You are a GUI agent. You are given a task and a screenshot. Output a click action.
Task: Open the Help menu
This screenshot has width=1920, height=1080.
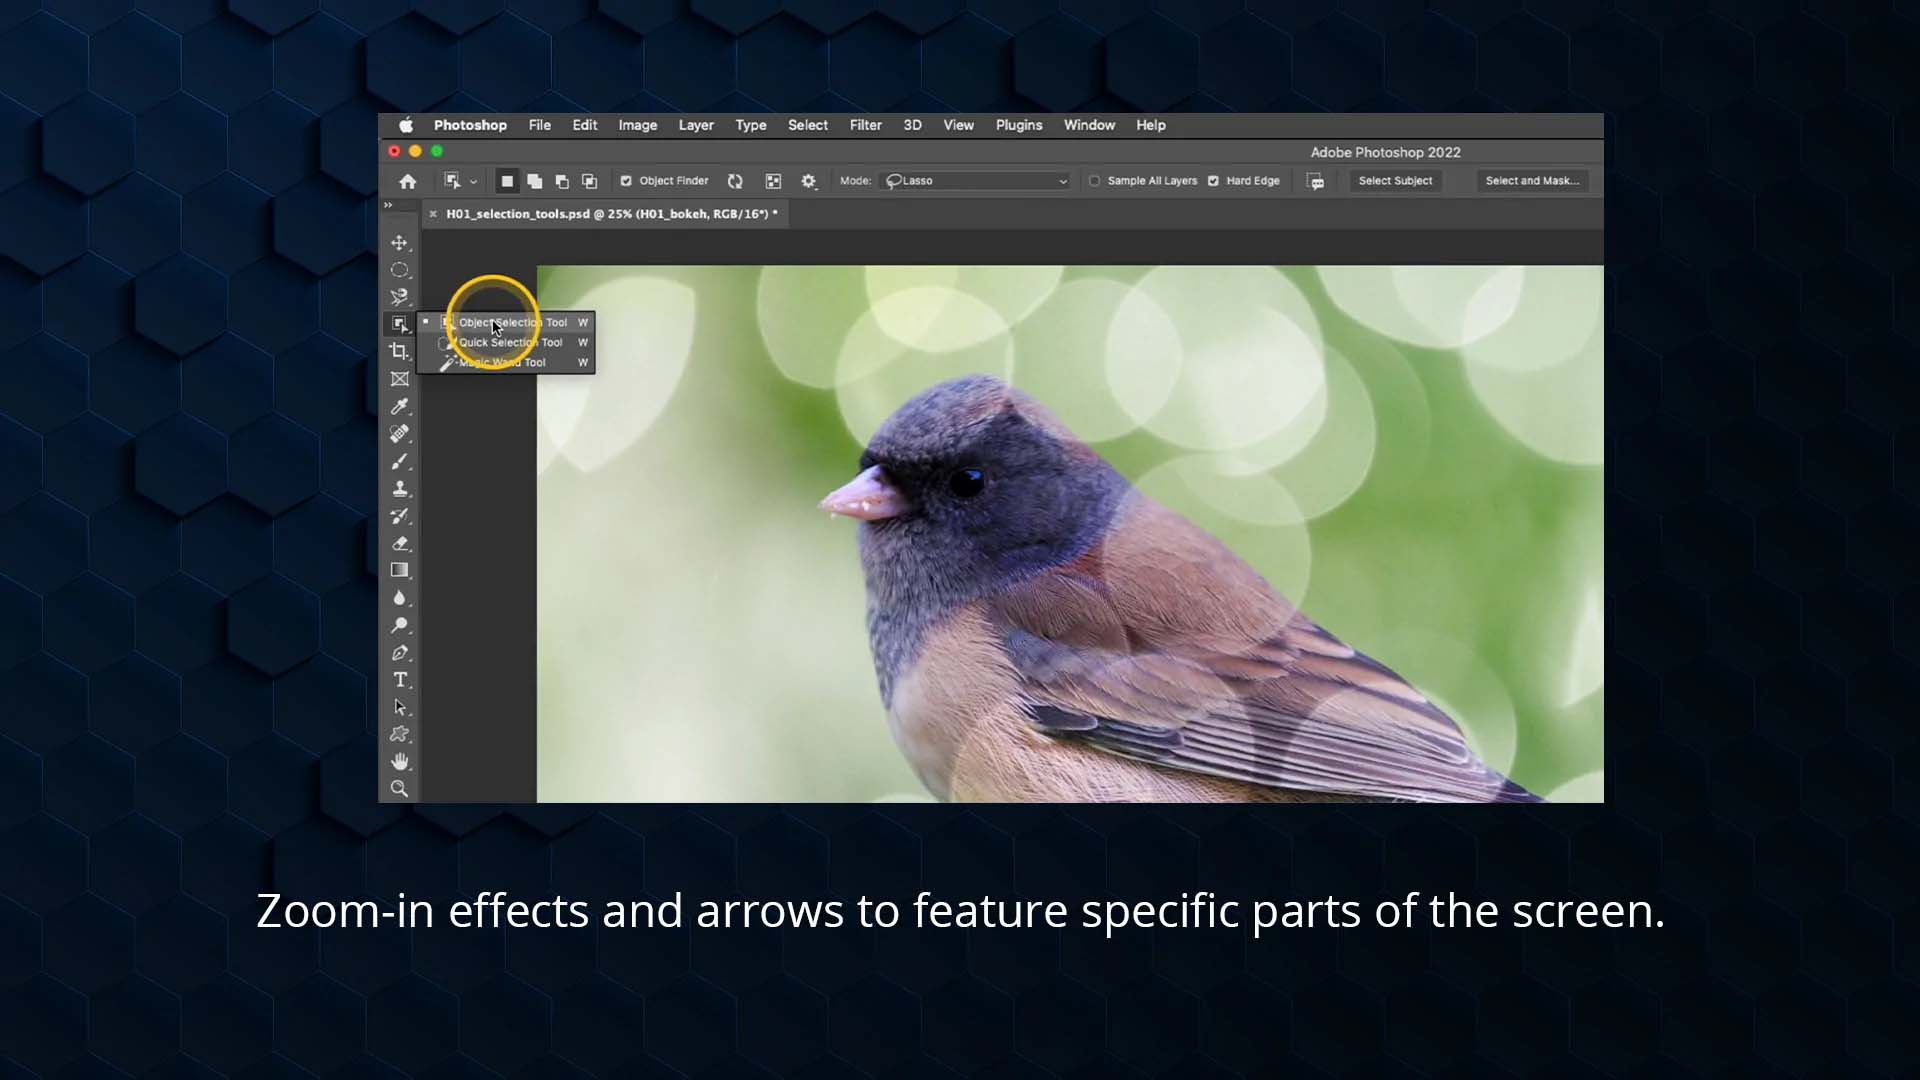pos(1151,125)
